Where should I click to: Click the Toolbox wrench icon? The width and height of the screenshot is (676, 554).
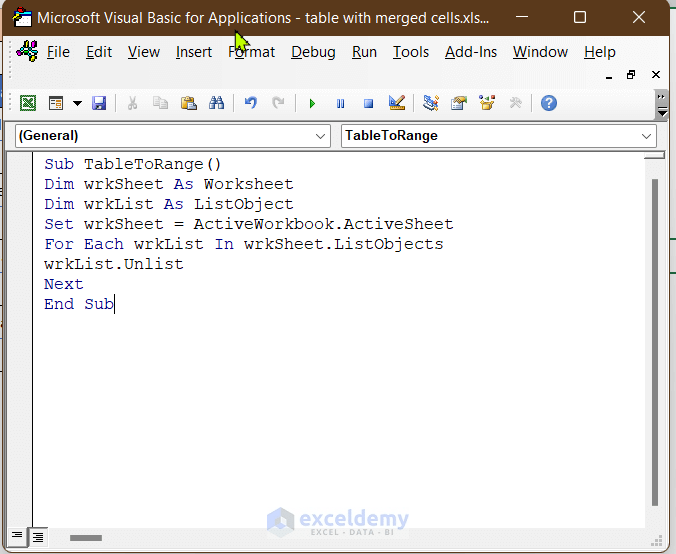(515, 103)
